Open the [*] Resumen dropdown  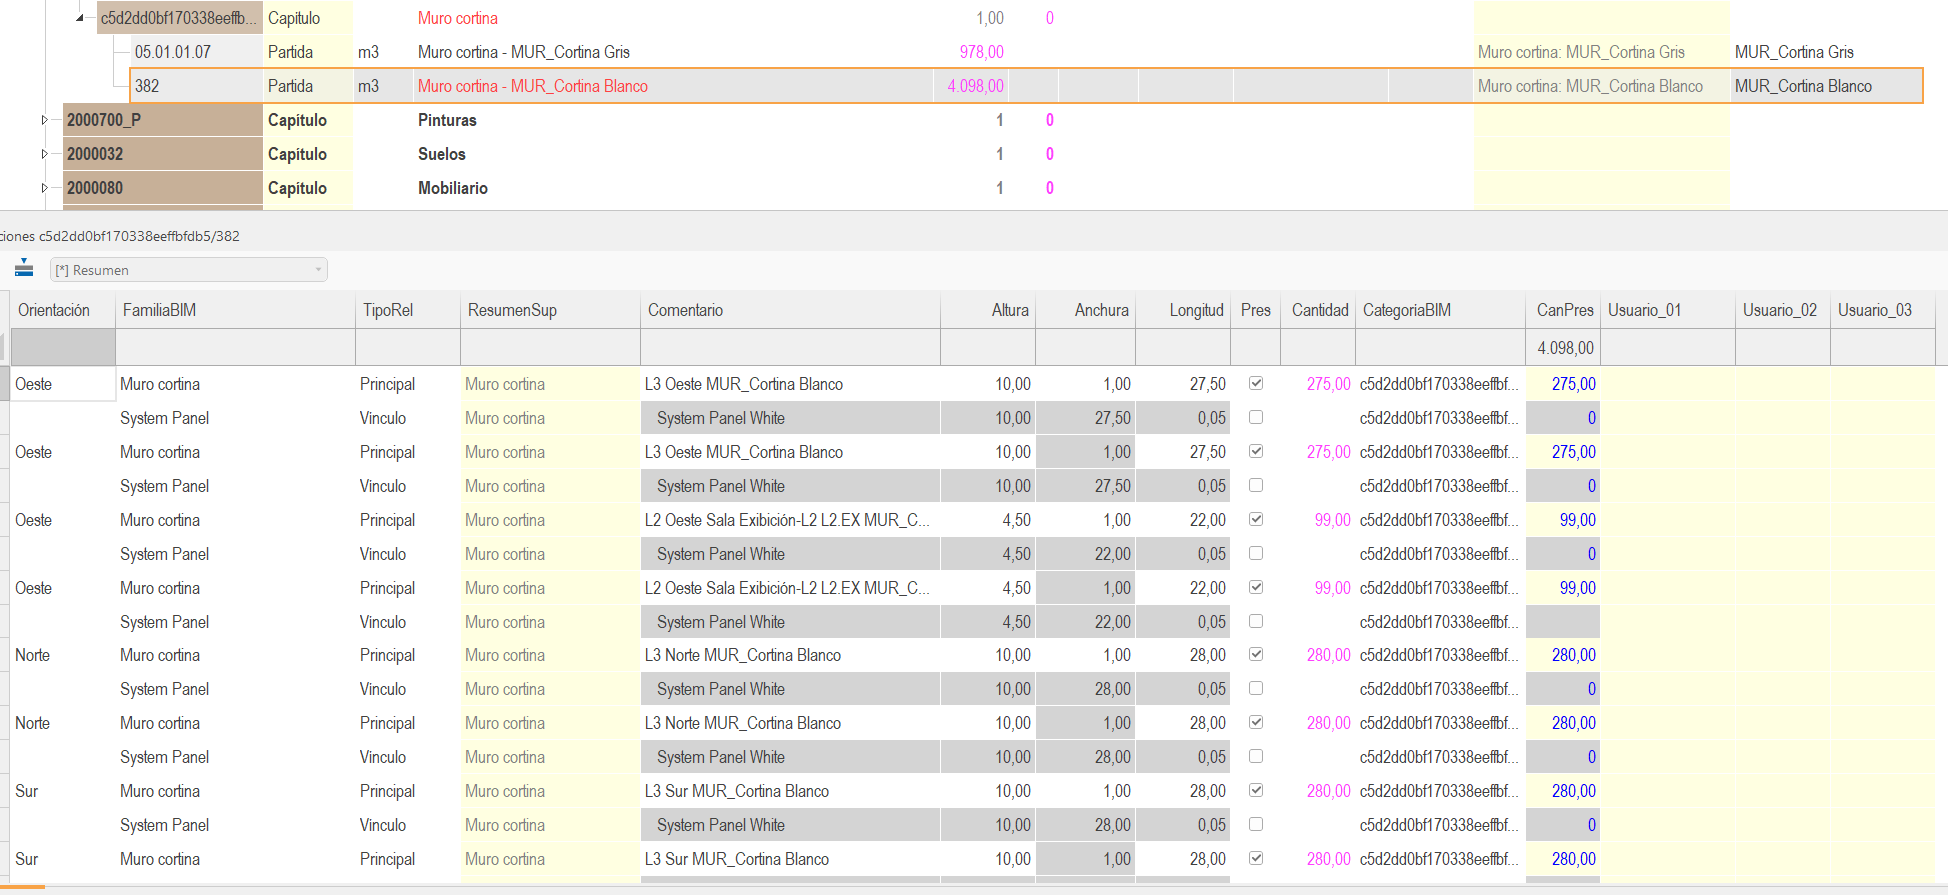189,270
